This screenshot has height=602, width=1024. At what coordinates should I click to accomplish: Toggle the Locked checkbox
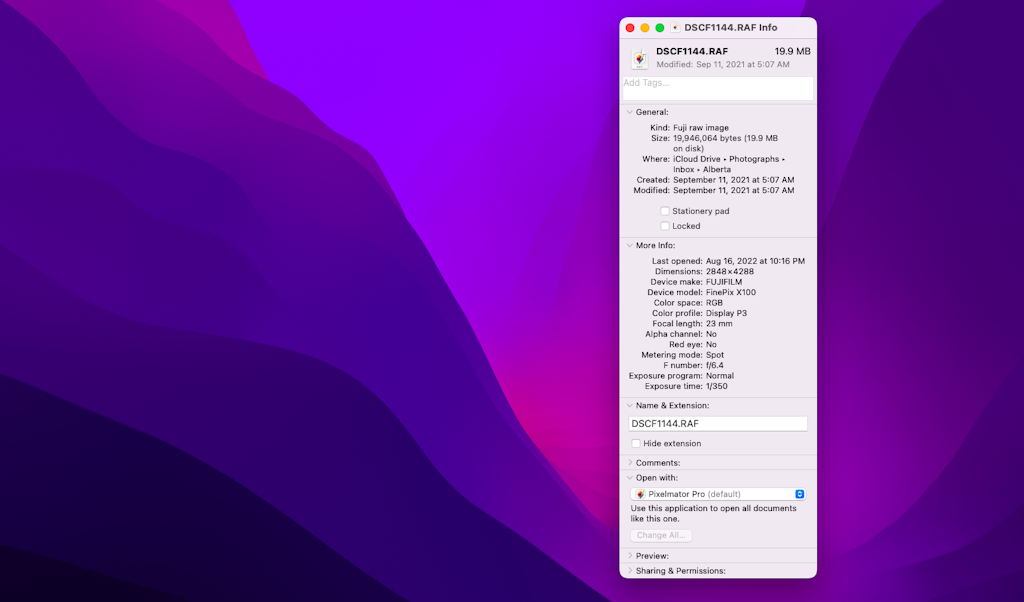[x=665, y=226]
